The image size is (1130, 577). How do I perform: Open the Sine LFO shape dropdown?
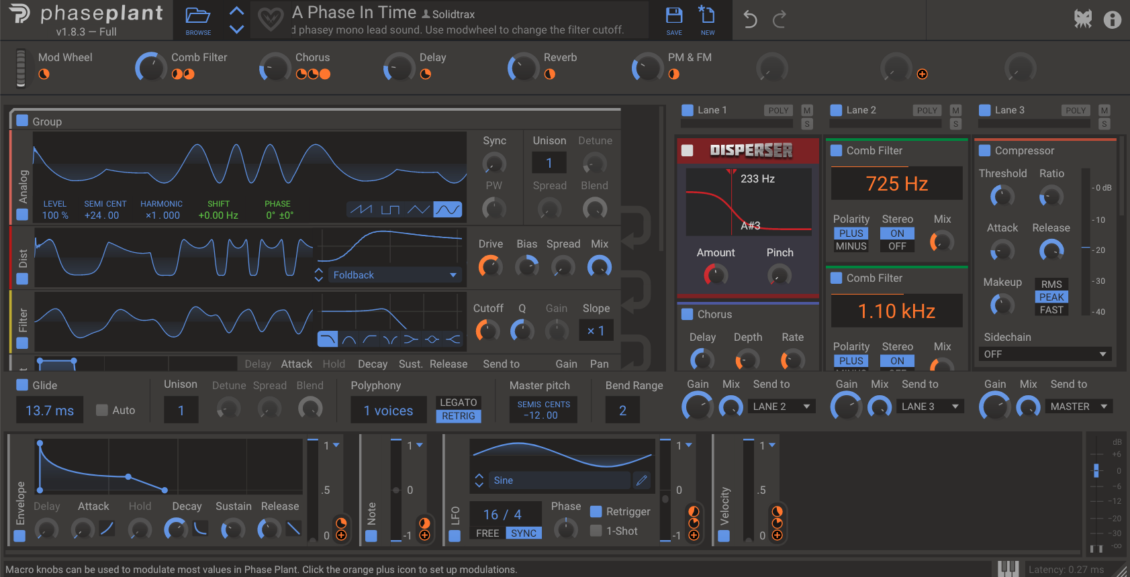pos(559,480)
